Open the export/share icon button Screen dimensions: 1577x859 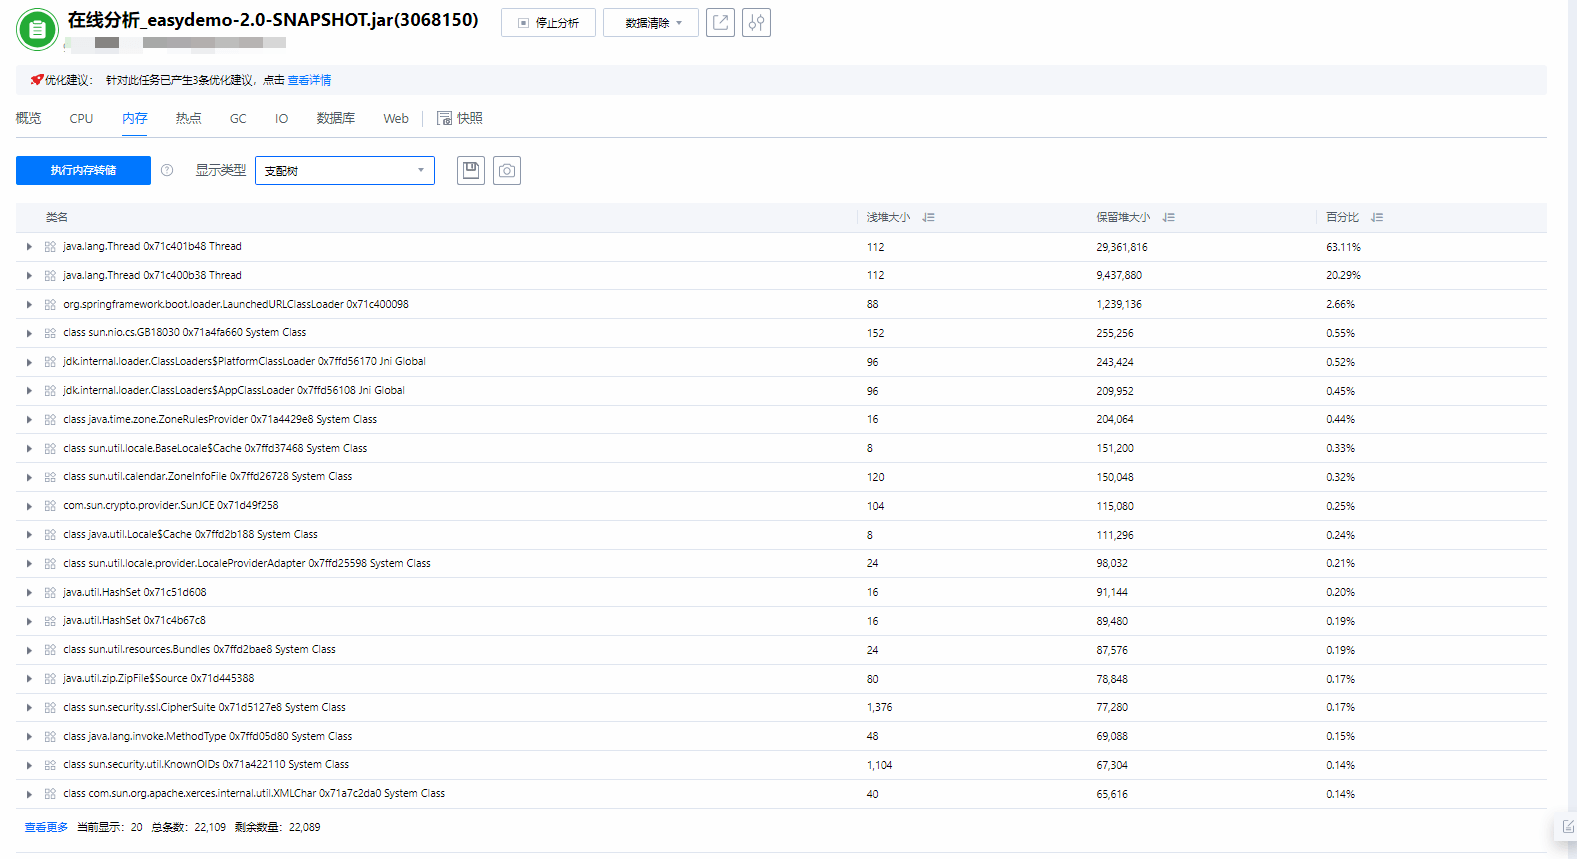pyautogui.click(x=720, y=22)
